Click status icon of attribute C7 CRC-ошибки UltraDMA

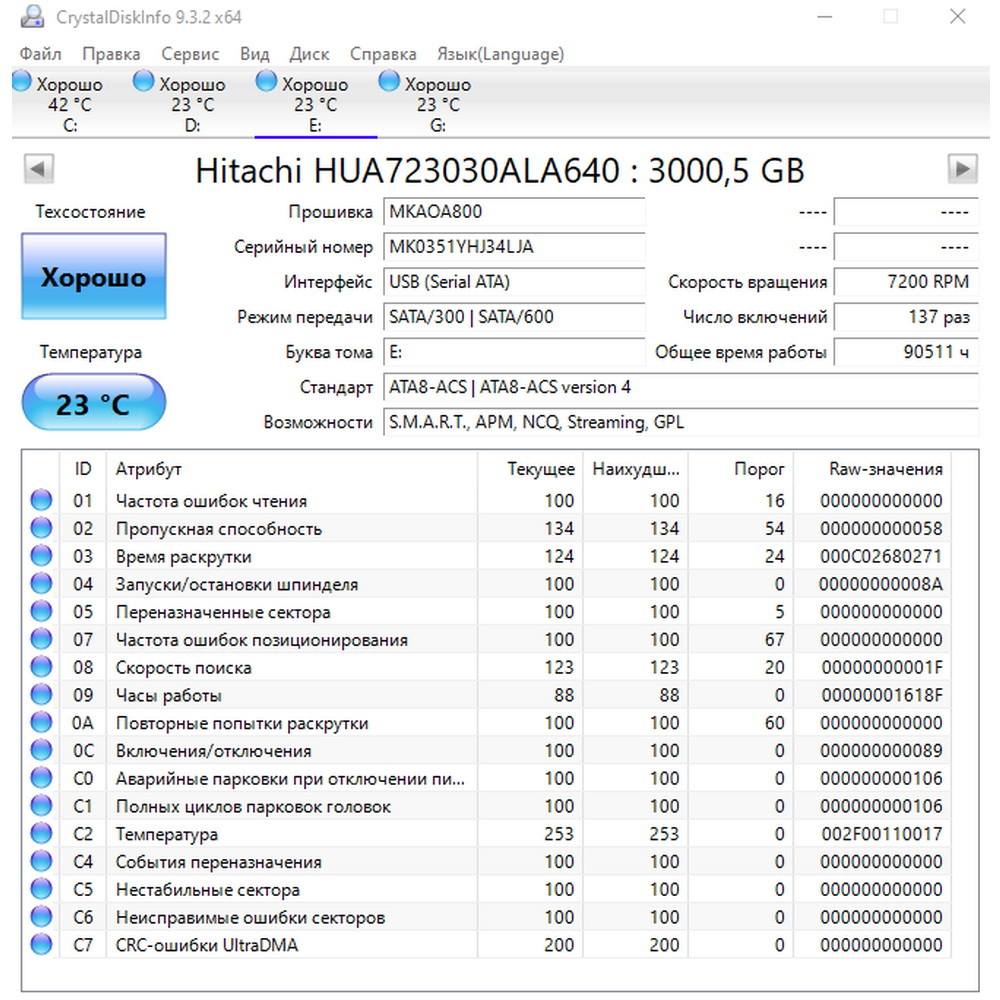(x=41, y=945)
